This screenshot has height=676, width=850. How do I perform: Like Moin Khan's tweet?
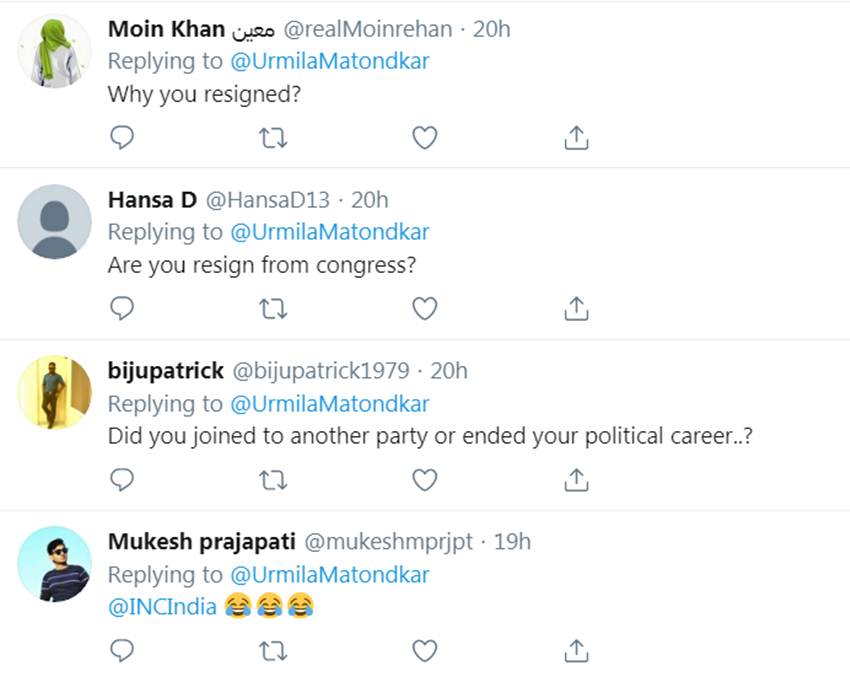coord(425,137)
